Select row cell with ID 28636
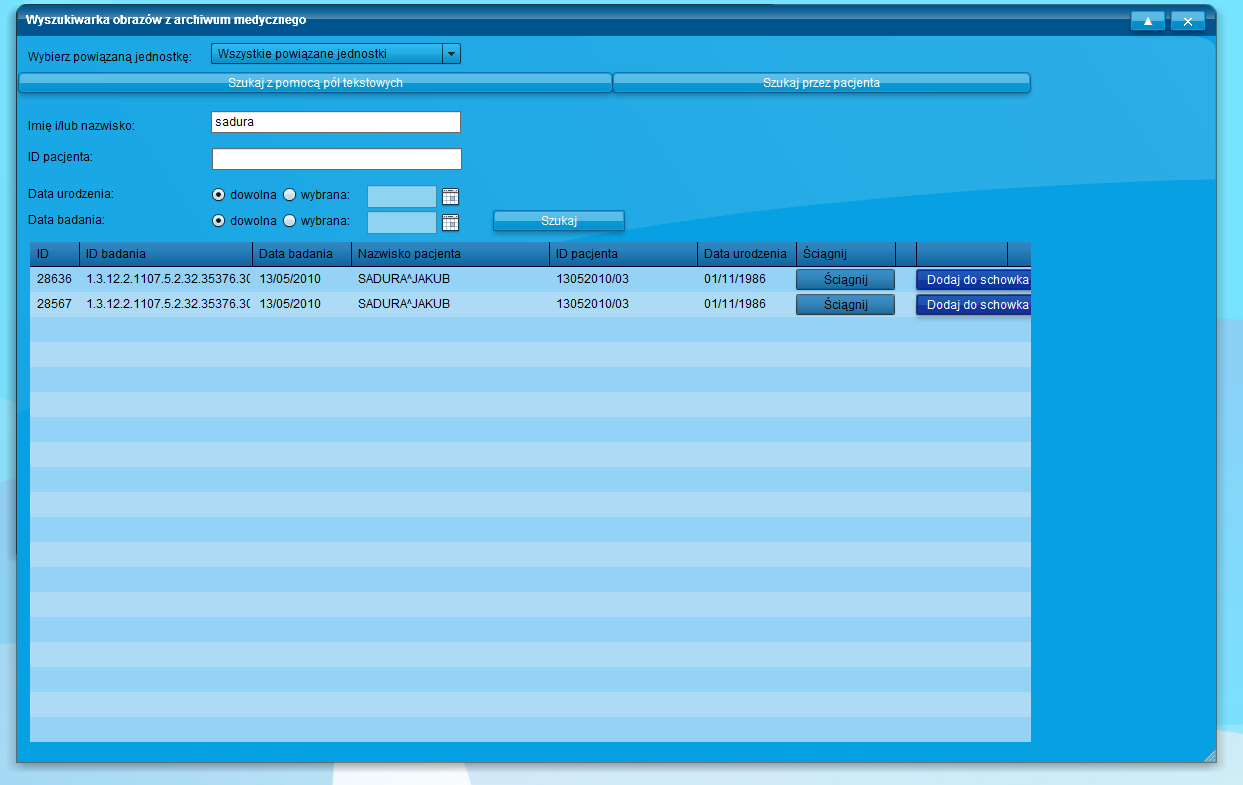 [54, 279]
